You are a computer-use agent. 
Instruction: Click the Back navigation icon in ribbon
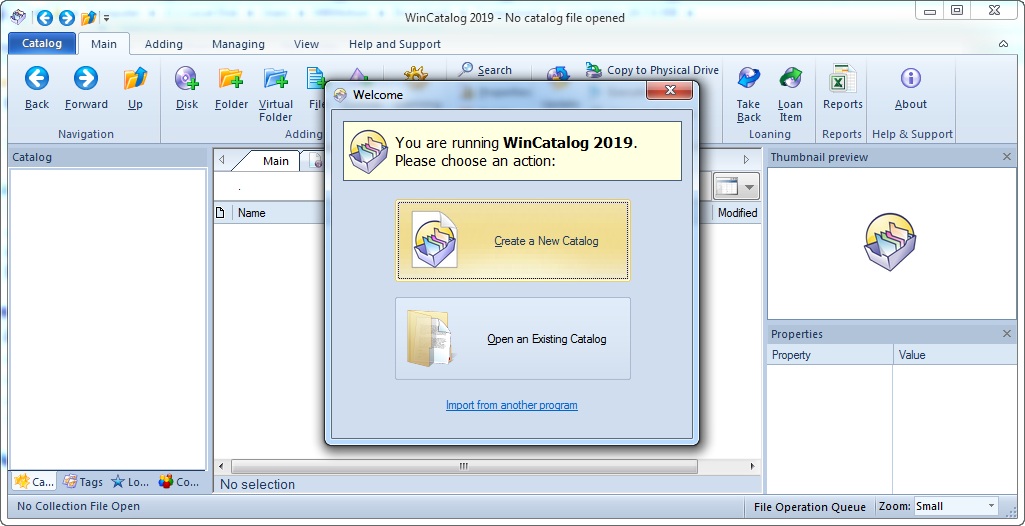[x=37, y=78]
